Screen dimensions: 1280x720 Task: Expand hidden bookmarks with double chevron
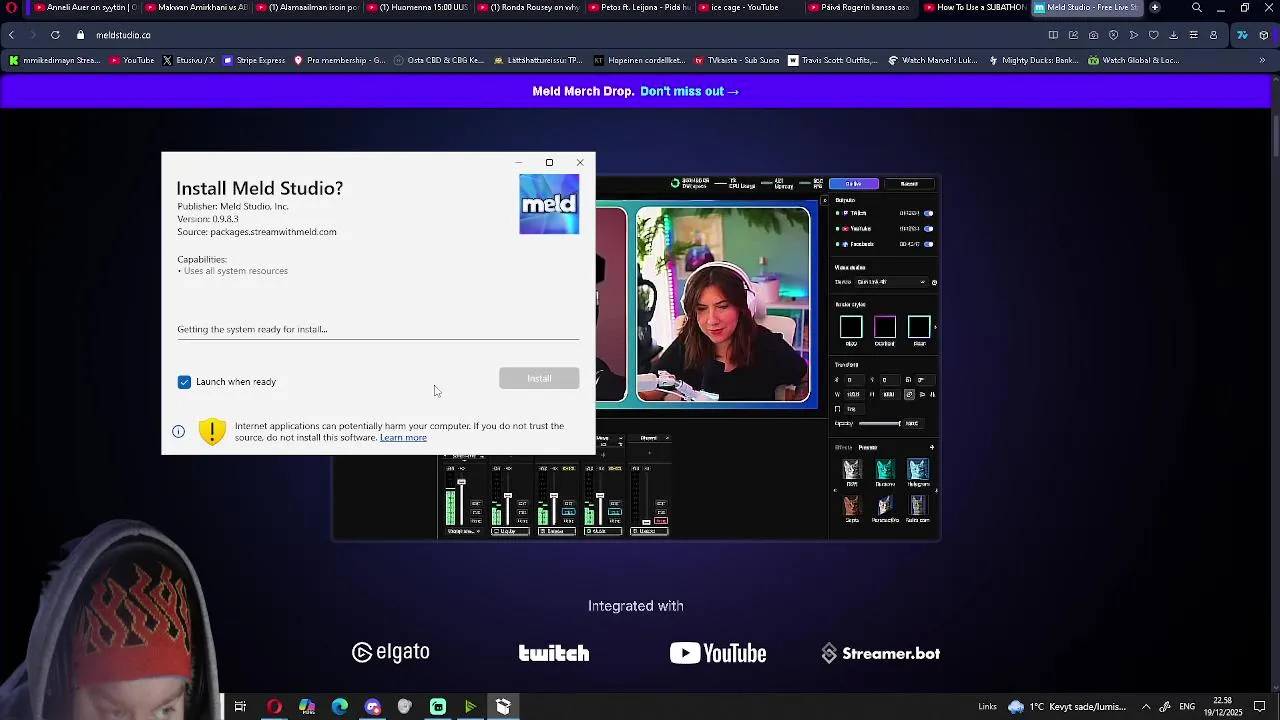point(1262,60)
